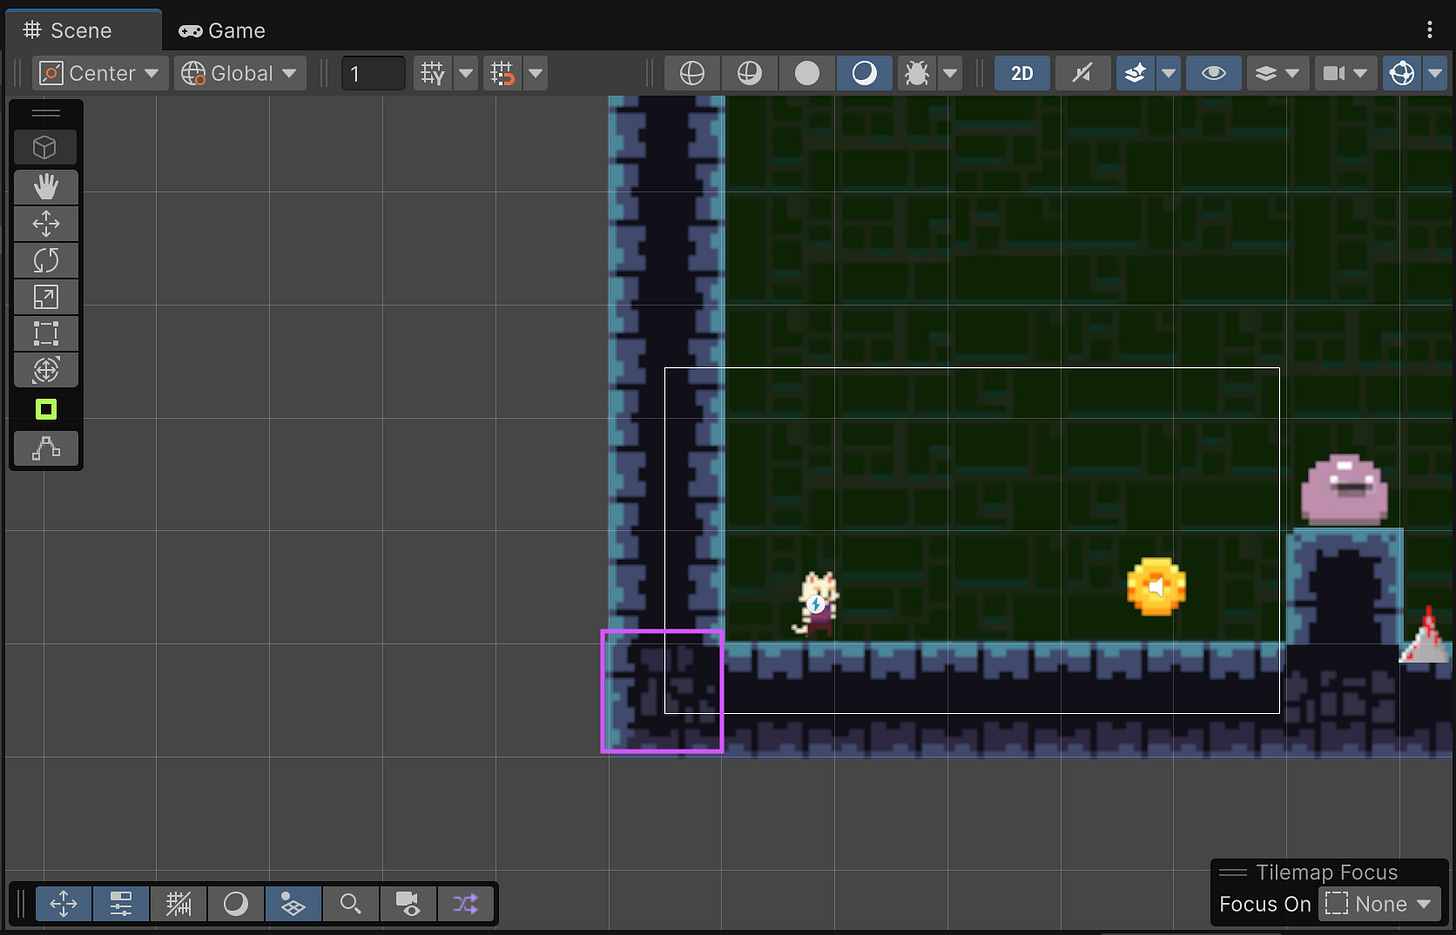
Task: Open the Center pivot dropdown
Action: [x=99, y=72]
